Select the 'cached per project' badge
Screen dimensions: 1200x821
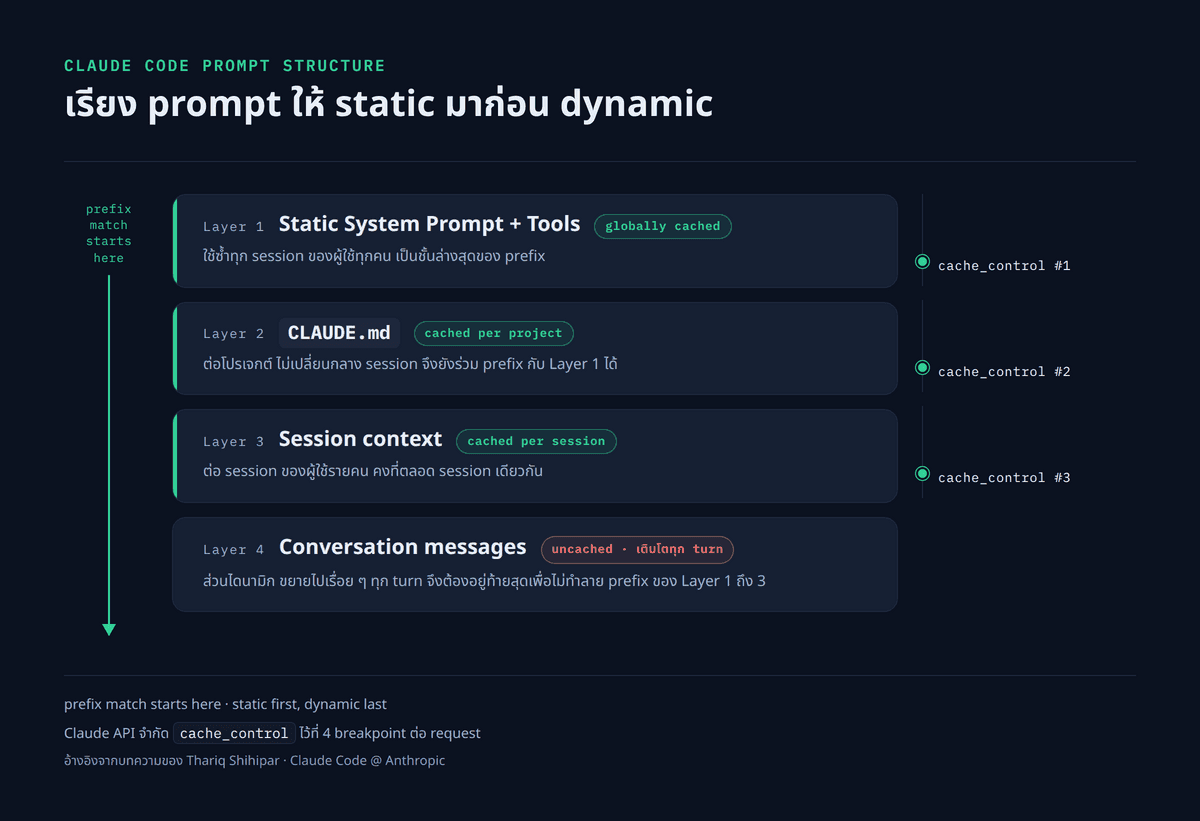494,333
